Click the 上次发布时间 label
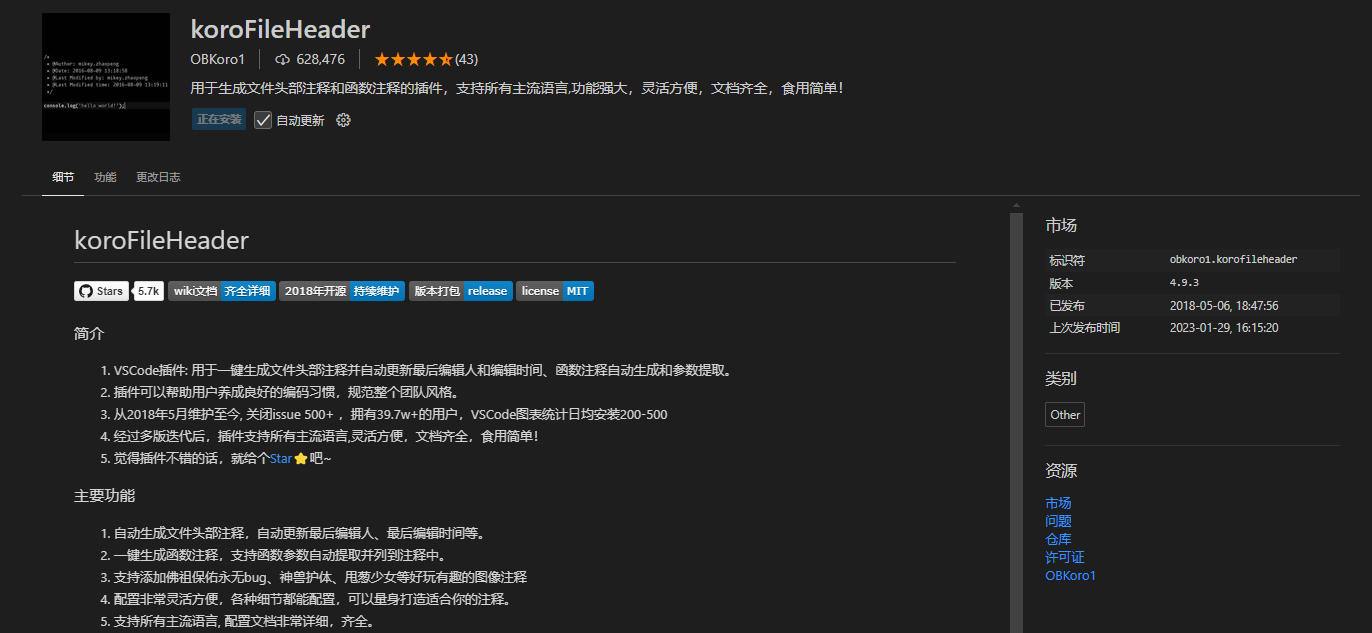The height and width of the screenshot is (633, 1372). (1085, 328)
